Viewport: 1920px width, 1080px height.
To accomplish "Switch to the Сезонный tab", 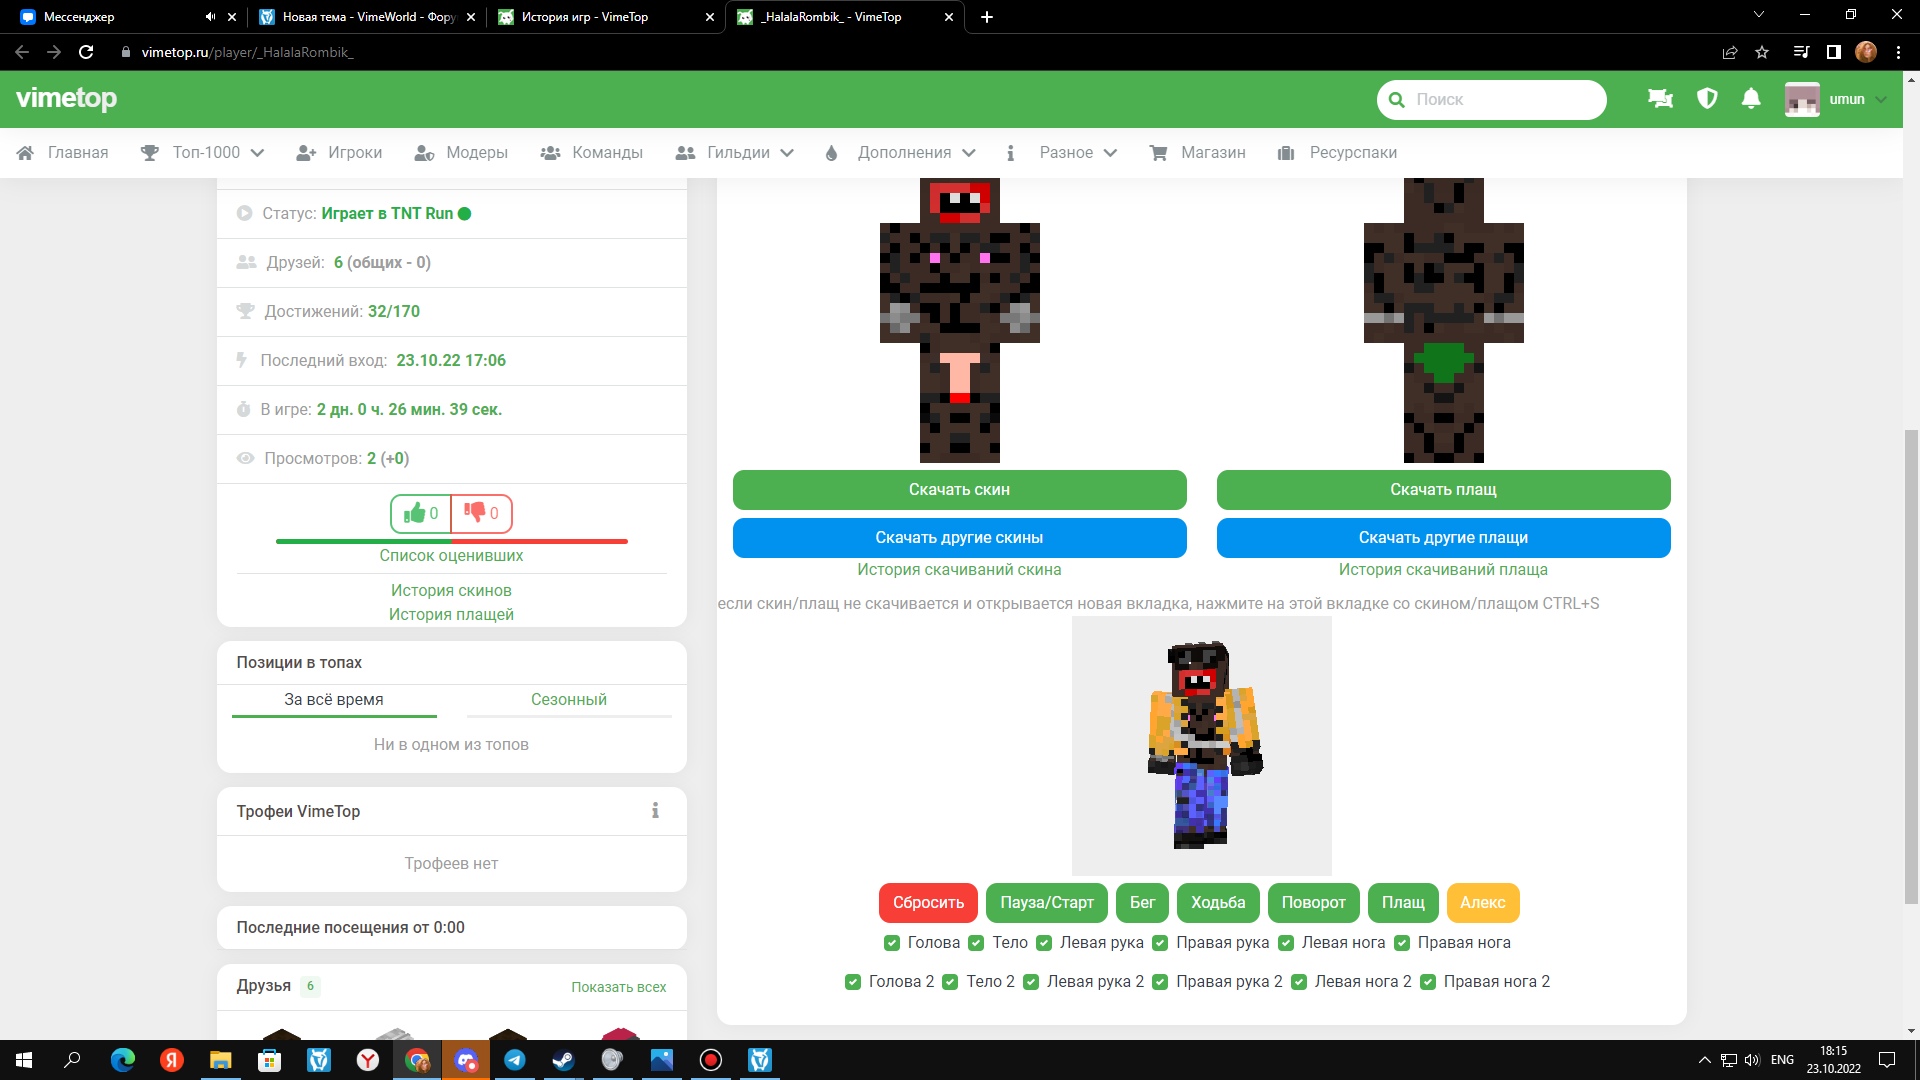I will (x=568, y=699).
